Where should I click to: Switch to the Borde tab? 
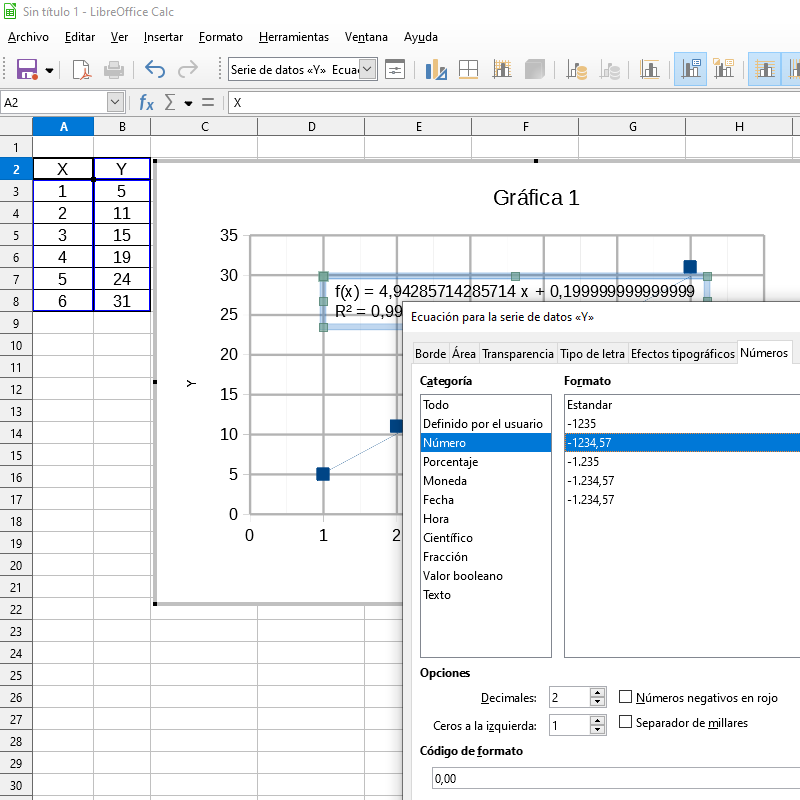pos(431,354)
